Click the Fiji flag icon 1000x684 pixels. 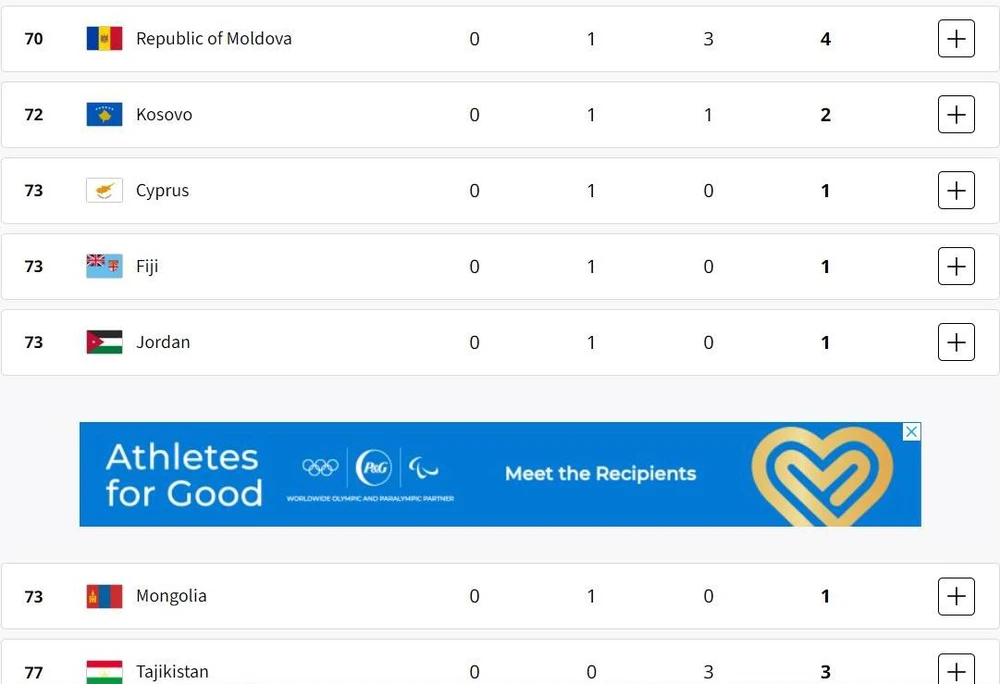coord(103,266)
